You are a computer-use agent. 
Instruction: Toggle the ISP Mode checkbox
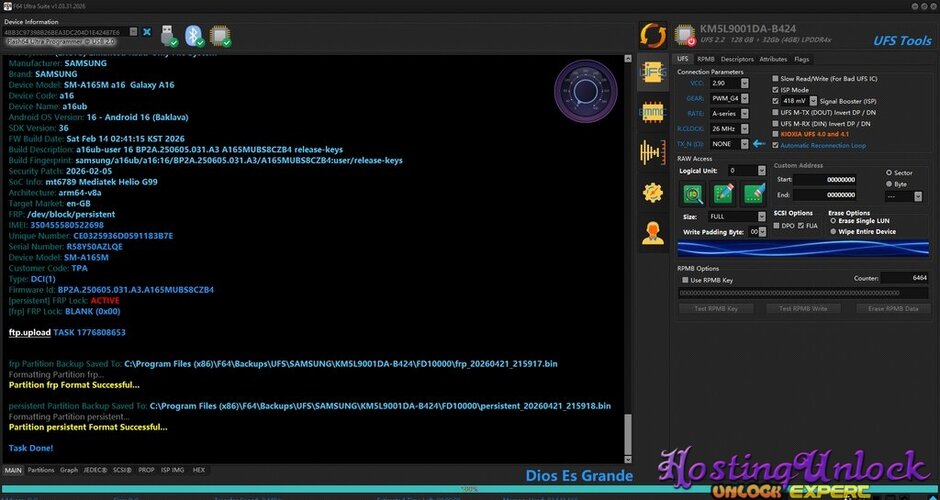pyautogui.click(x=776, y=90)
